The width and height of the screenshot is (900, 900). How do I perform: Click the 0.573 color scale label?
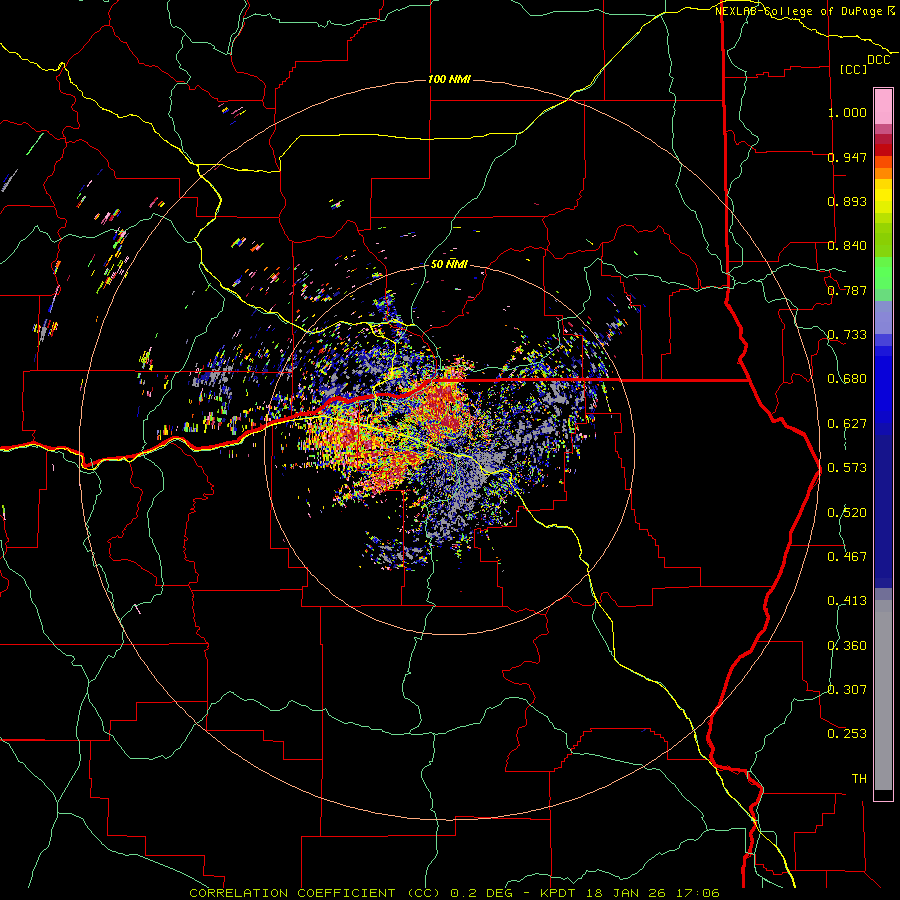(x=847, y=468)
